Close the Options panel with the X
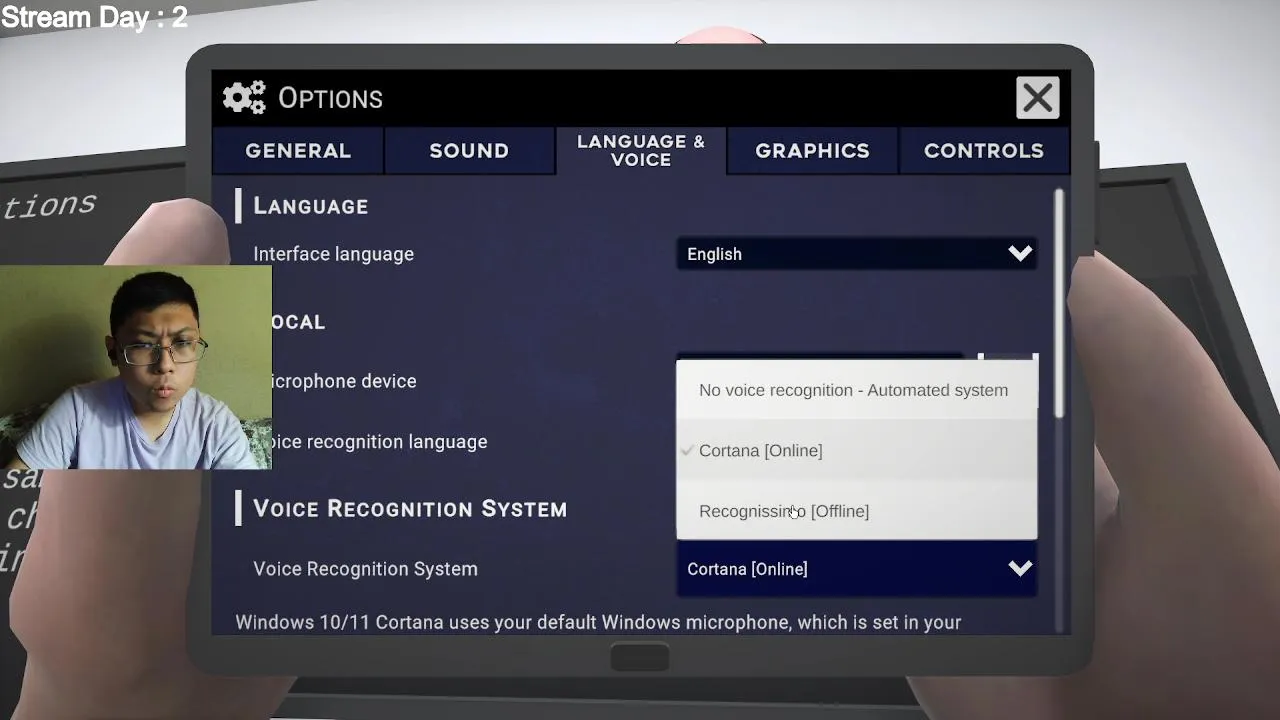 pyautogui.click(x=1037, y=98)
